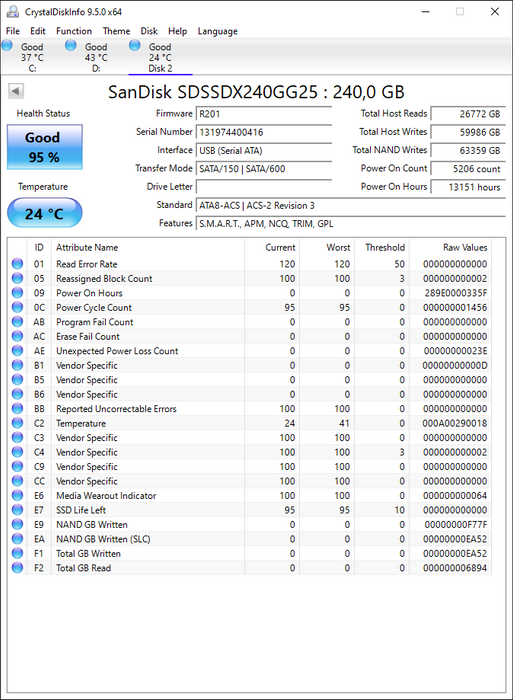Click the status orb for the C9 Vendor Specific row

(x=17, y=467)
